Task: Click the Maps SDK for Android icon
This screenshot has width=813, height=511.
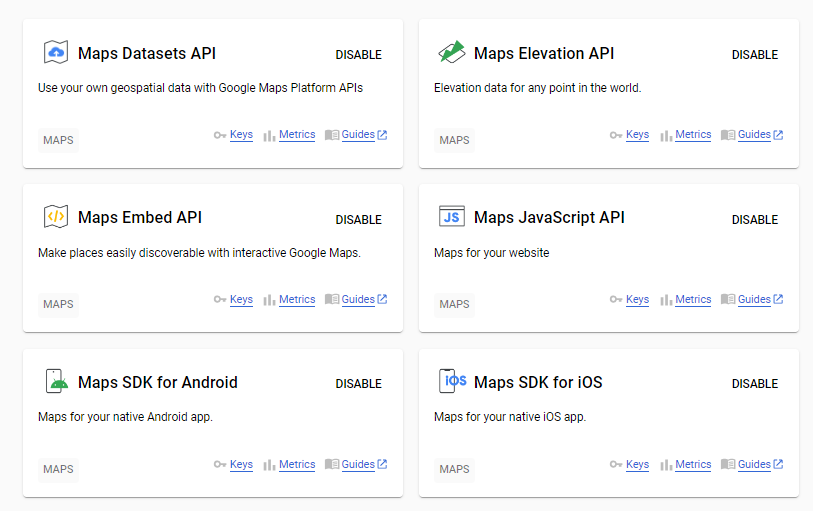Action: [x=56, y=381]
